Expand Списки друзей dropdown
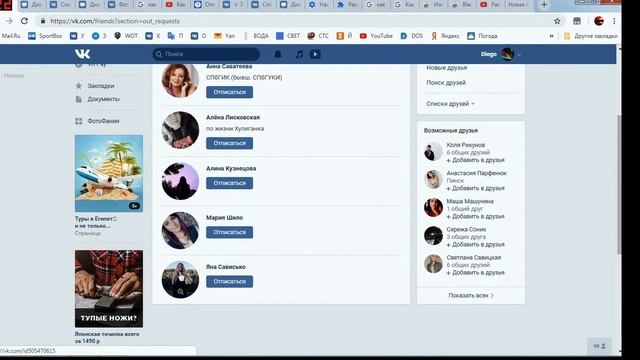This screenshot has width=640, height=360. click(x=450, y=104)
